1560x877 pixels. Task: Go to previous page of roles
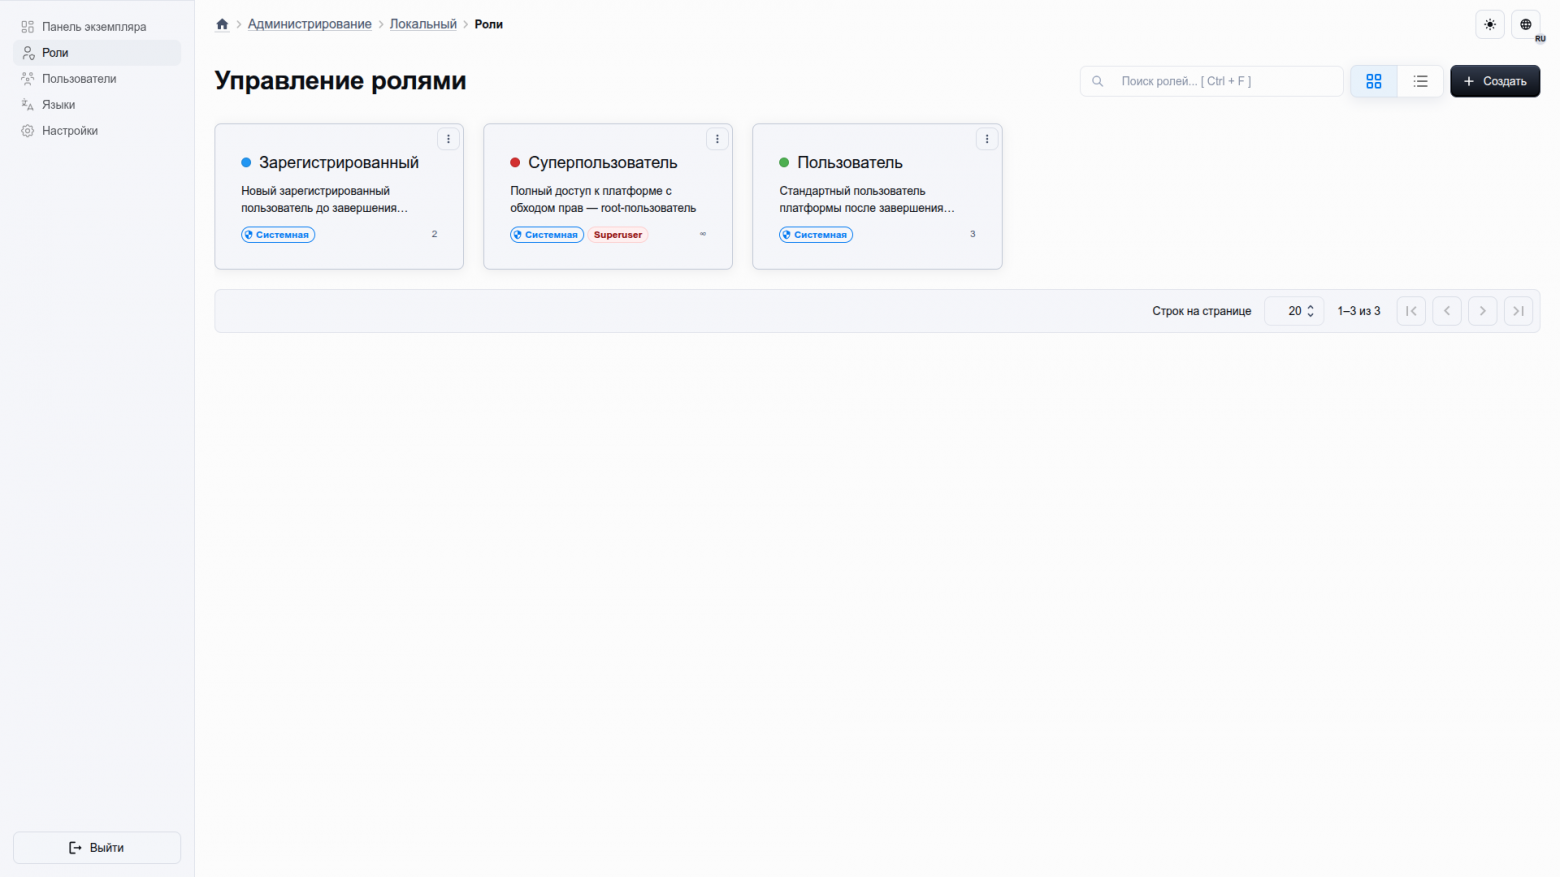(1447, 311)
